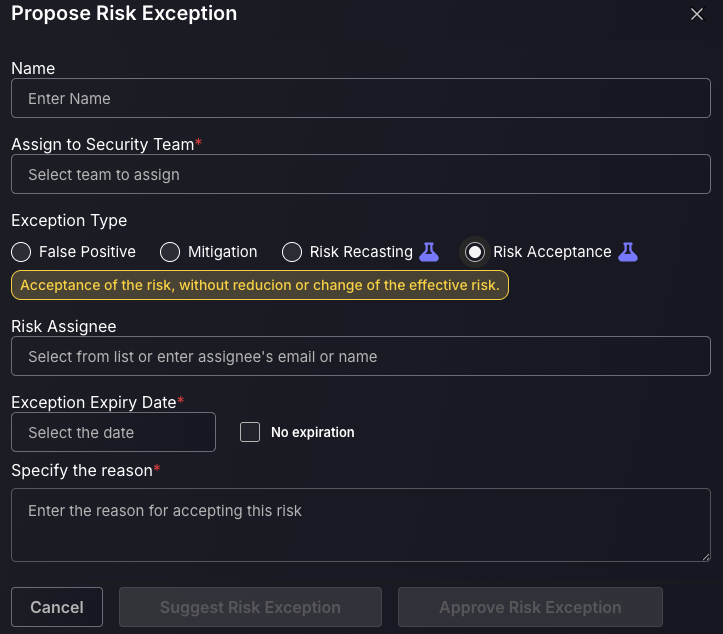This screenshot has height=634, width=723.
Task: Click into the reason for accepting risk textarea
Action: 361,525
